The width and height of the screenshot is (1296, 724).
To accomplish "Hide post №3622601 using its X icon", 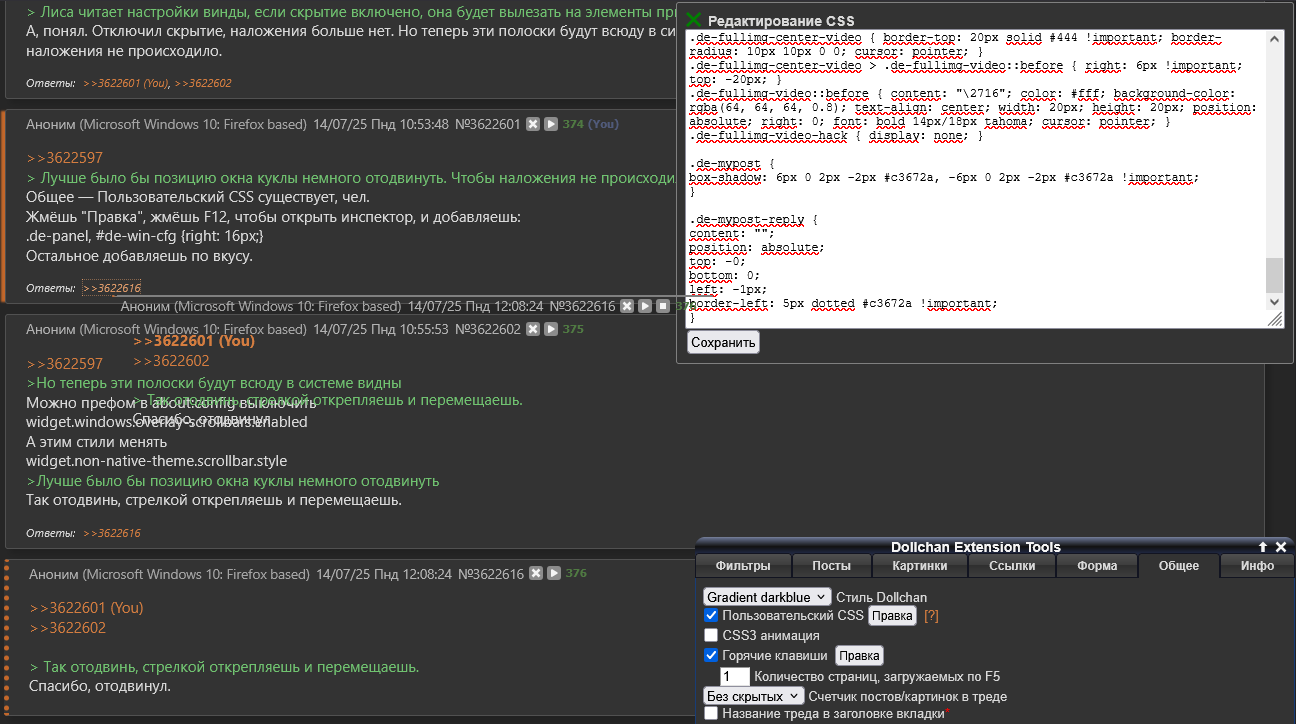I will [x=533, y=124].
